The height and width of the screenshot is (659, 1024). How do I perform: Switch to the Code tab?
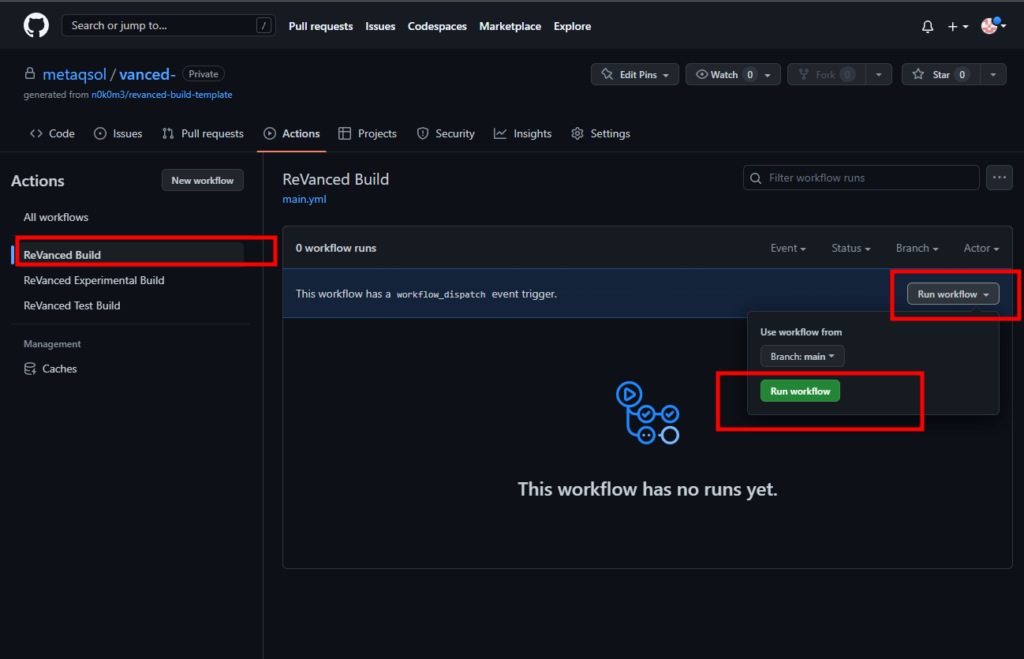(x=52, y=134)
